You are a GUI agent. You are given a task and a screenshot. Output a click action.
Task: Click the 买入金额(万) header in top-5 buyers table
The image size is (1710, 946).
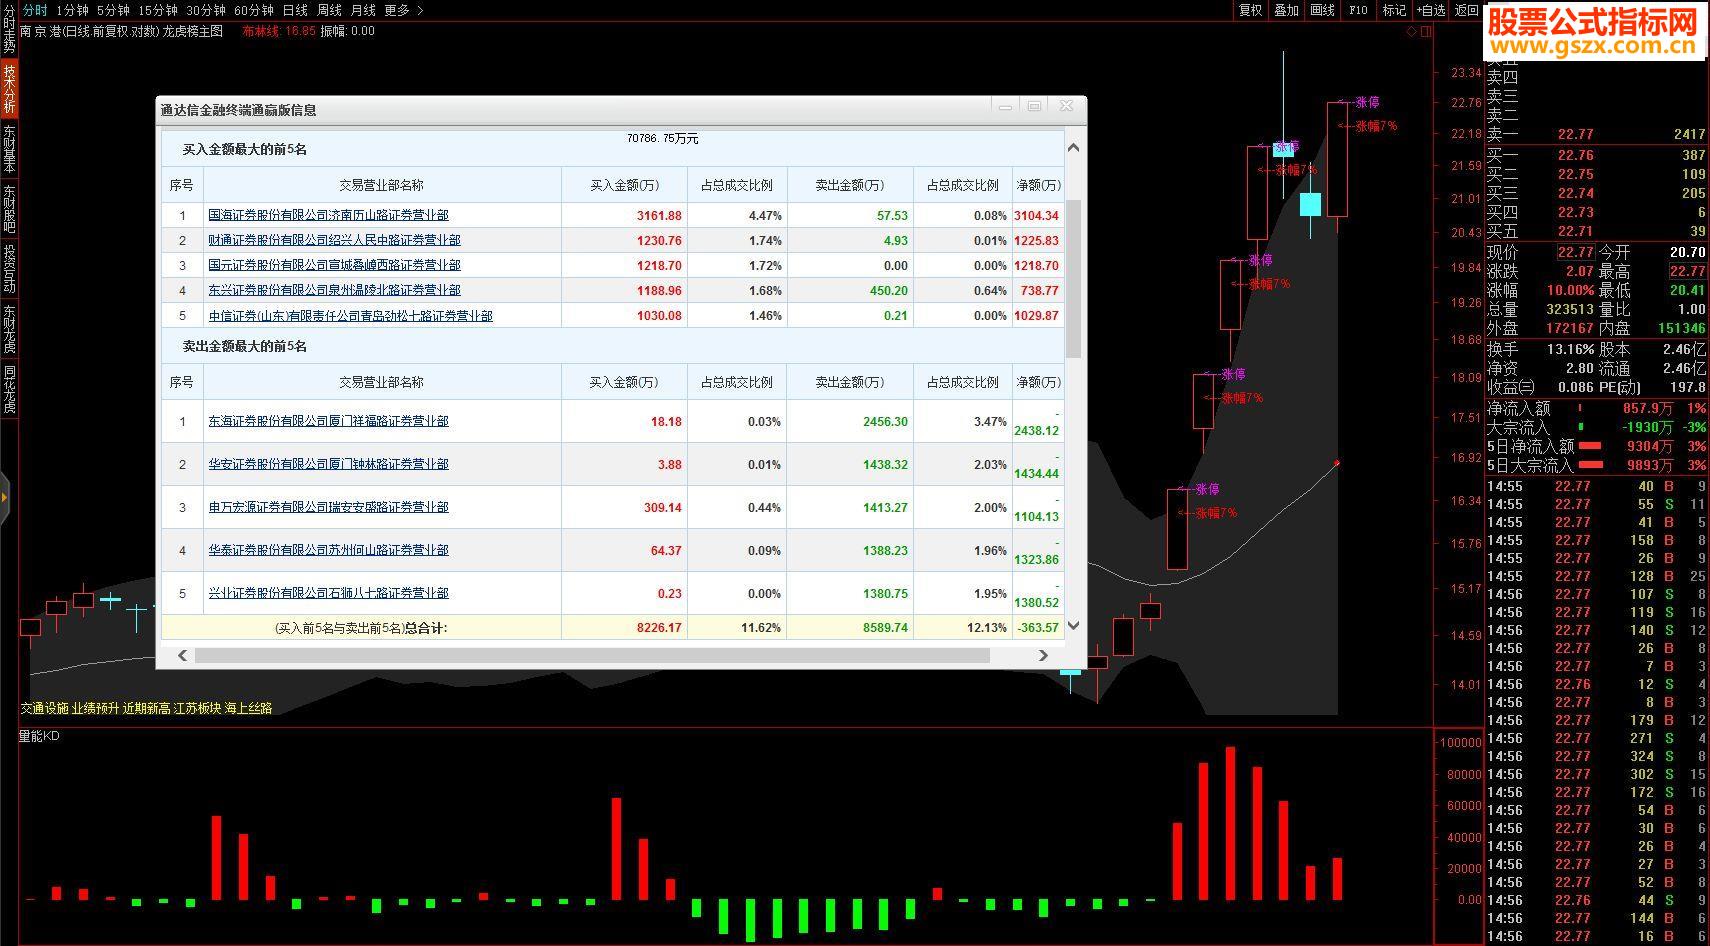pyautogui.click(x=625, y=185)
